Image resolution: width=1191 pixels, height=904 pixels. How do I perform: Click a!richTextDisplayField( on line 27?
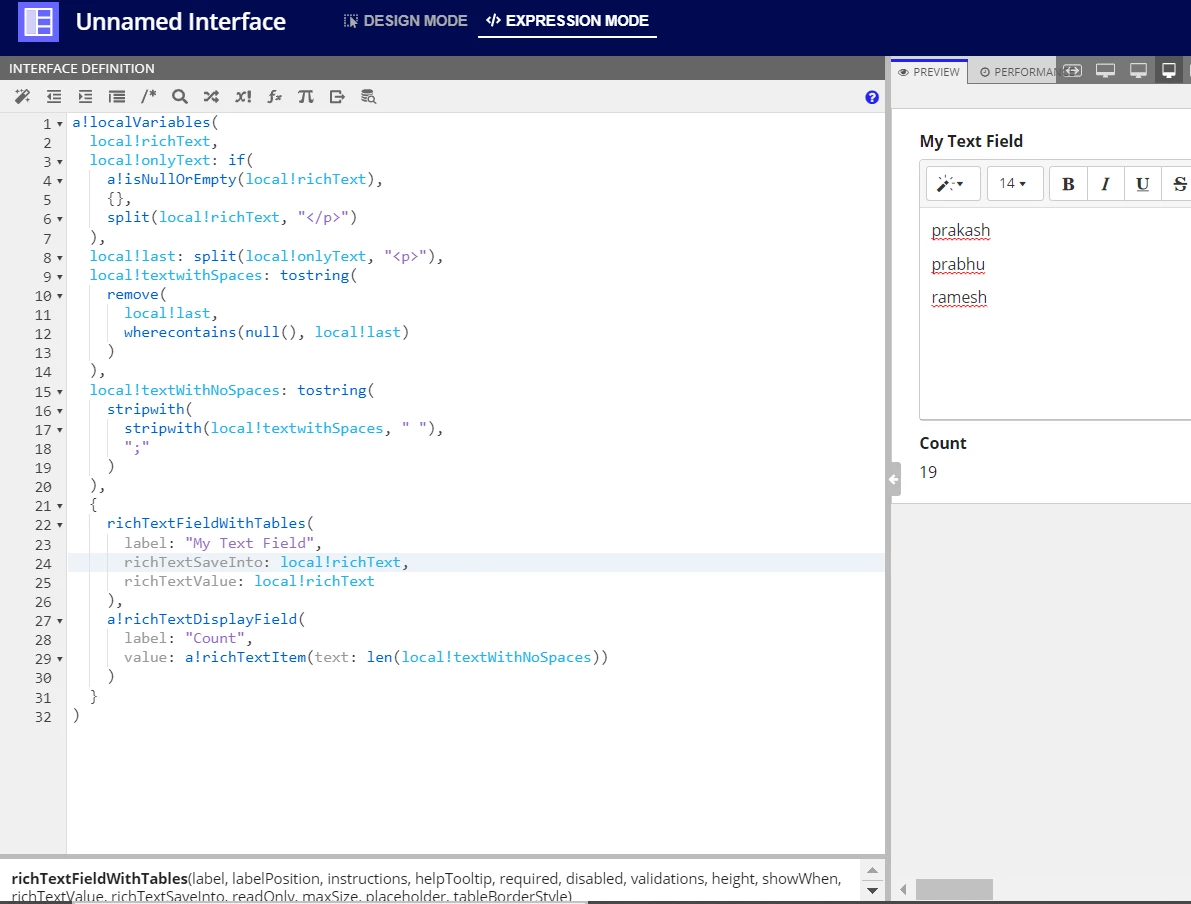click(206, 619)
